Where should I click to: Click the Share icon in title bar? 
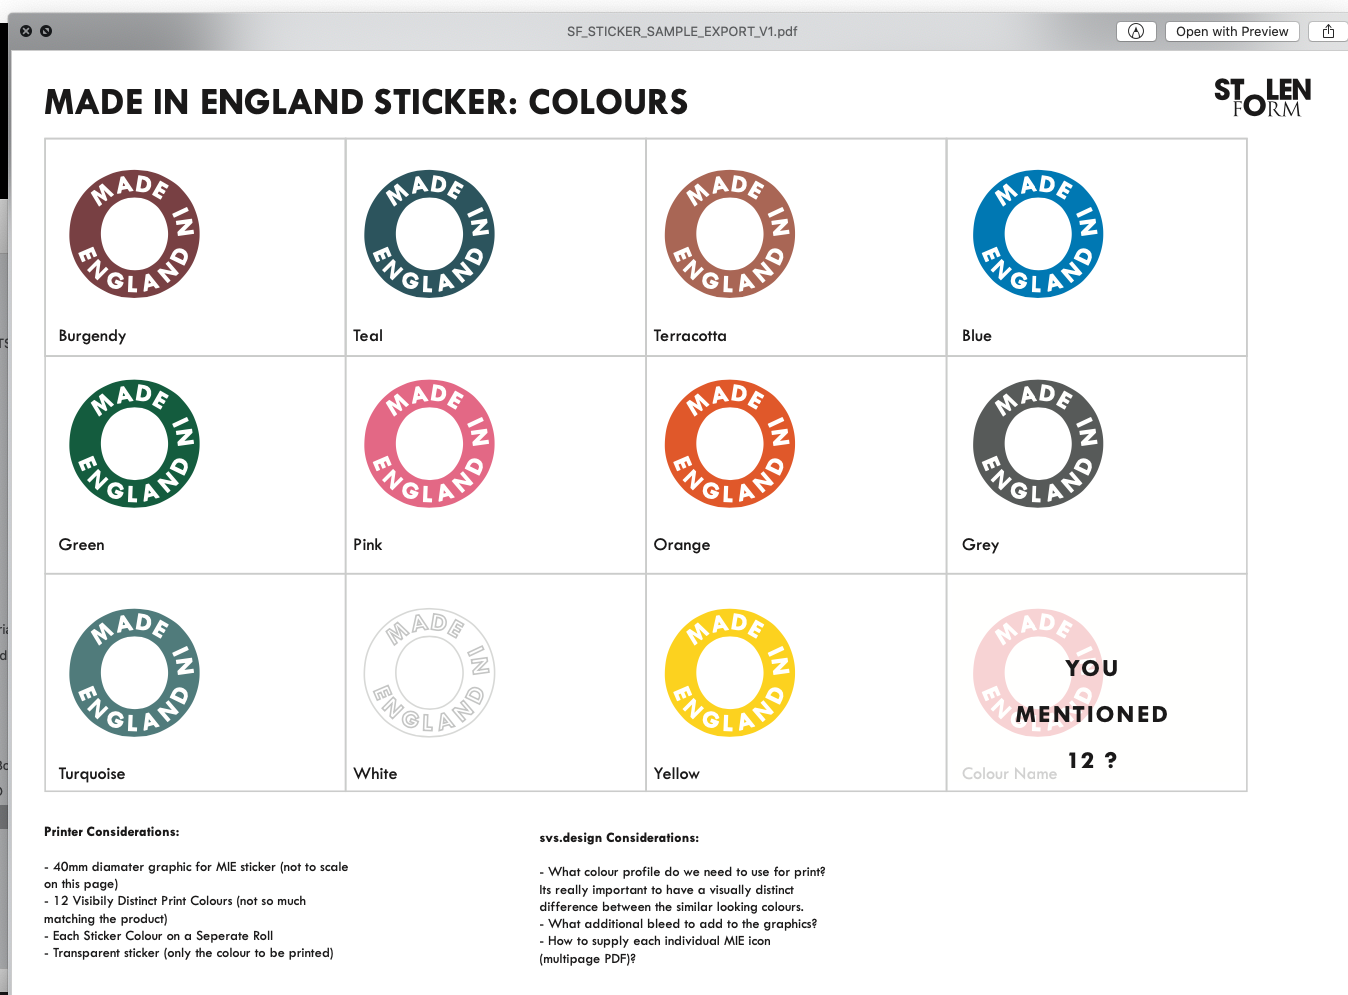[1328, 31]
